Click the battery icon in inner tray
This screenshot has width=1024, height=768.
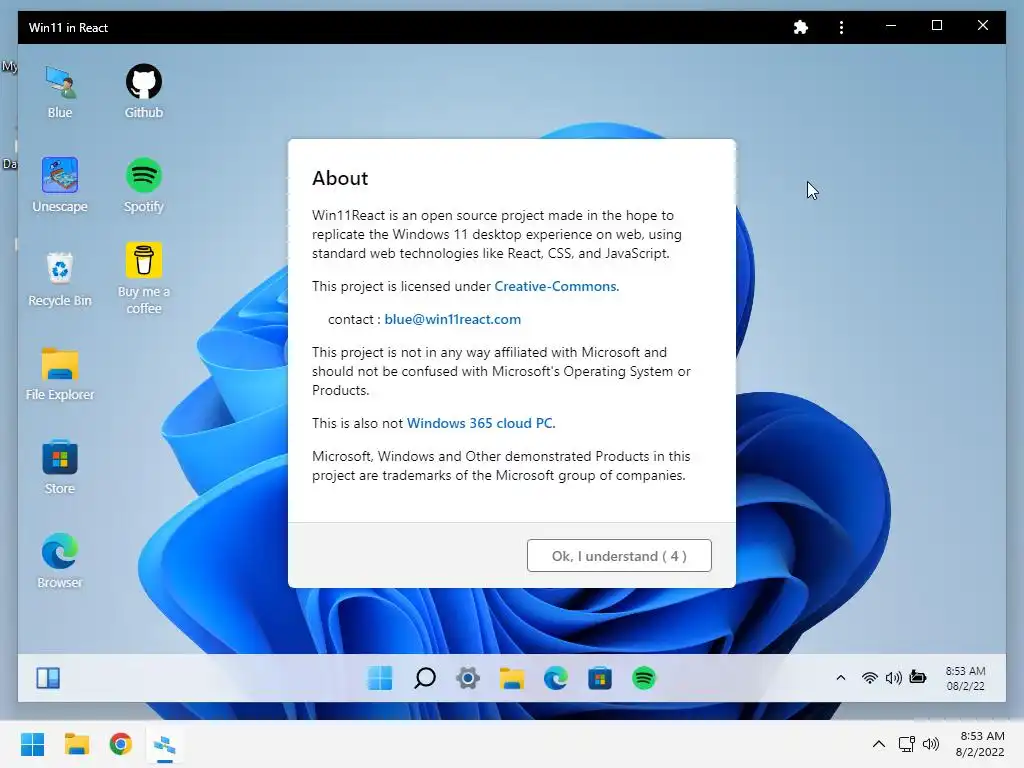coord(918,678)
